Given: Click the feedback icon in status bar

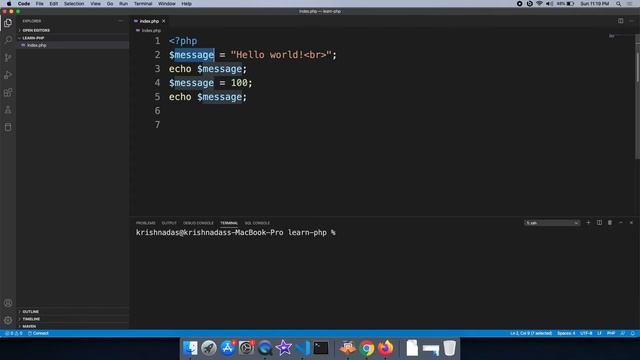Looking at the screenshot, I should [623, 333].
